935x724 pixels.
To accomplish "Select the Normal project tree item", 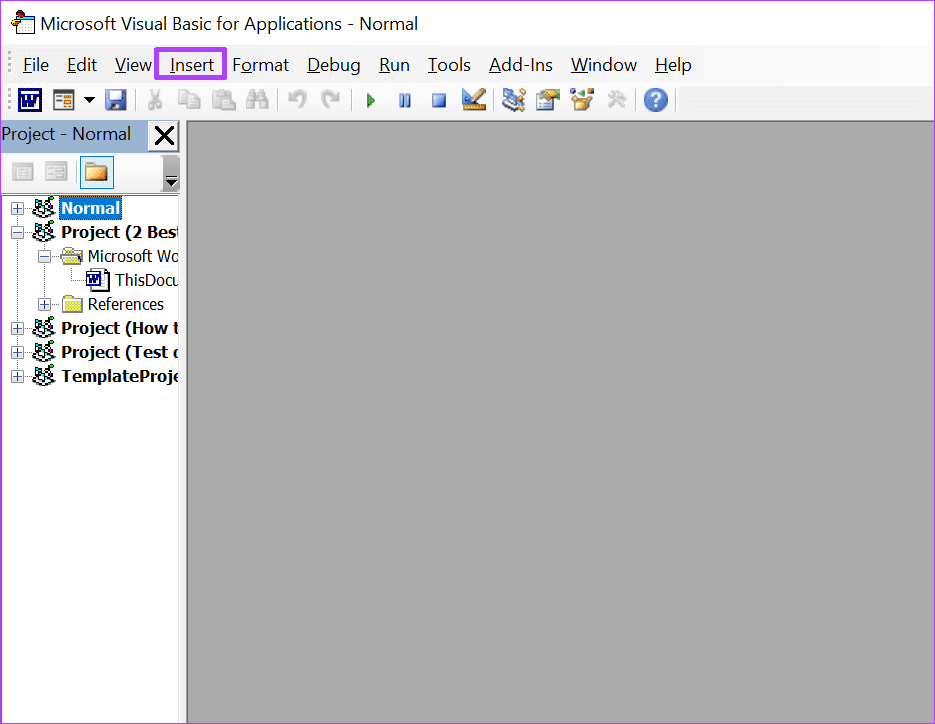I will [91, 208].
